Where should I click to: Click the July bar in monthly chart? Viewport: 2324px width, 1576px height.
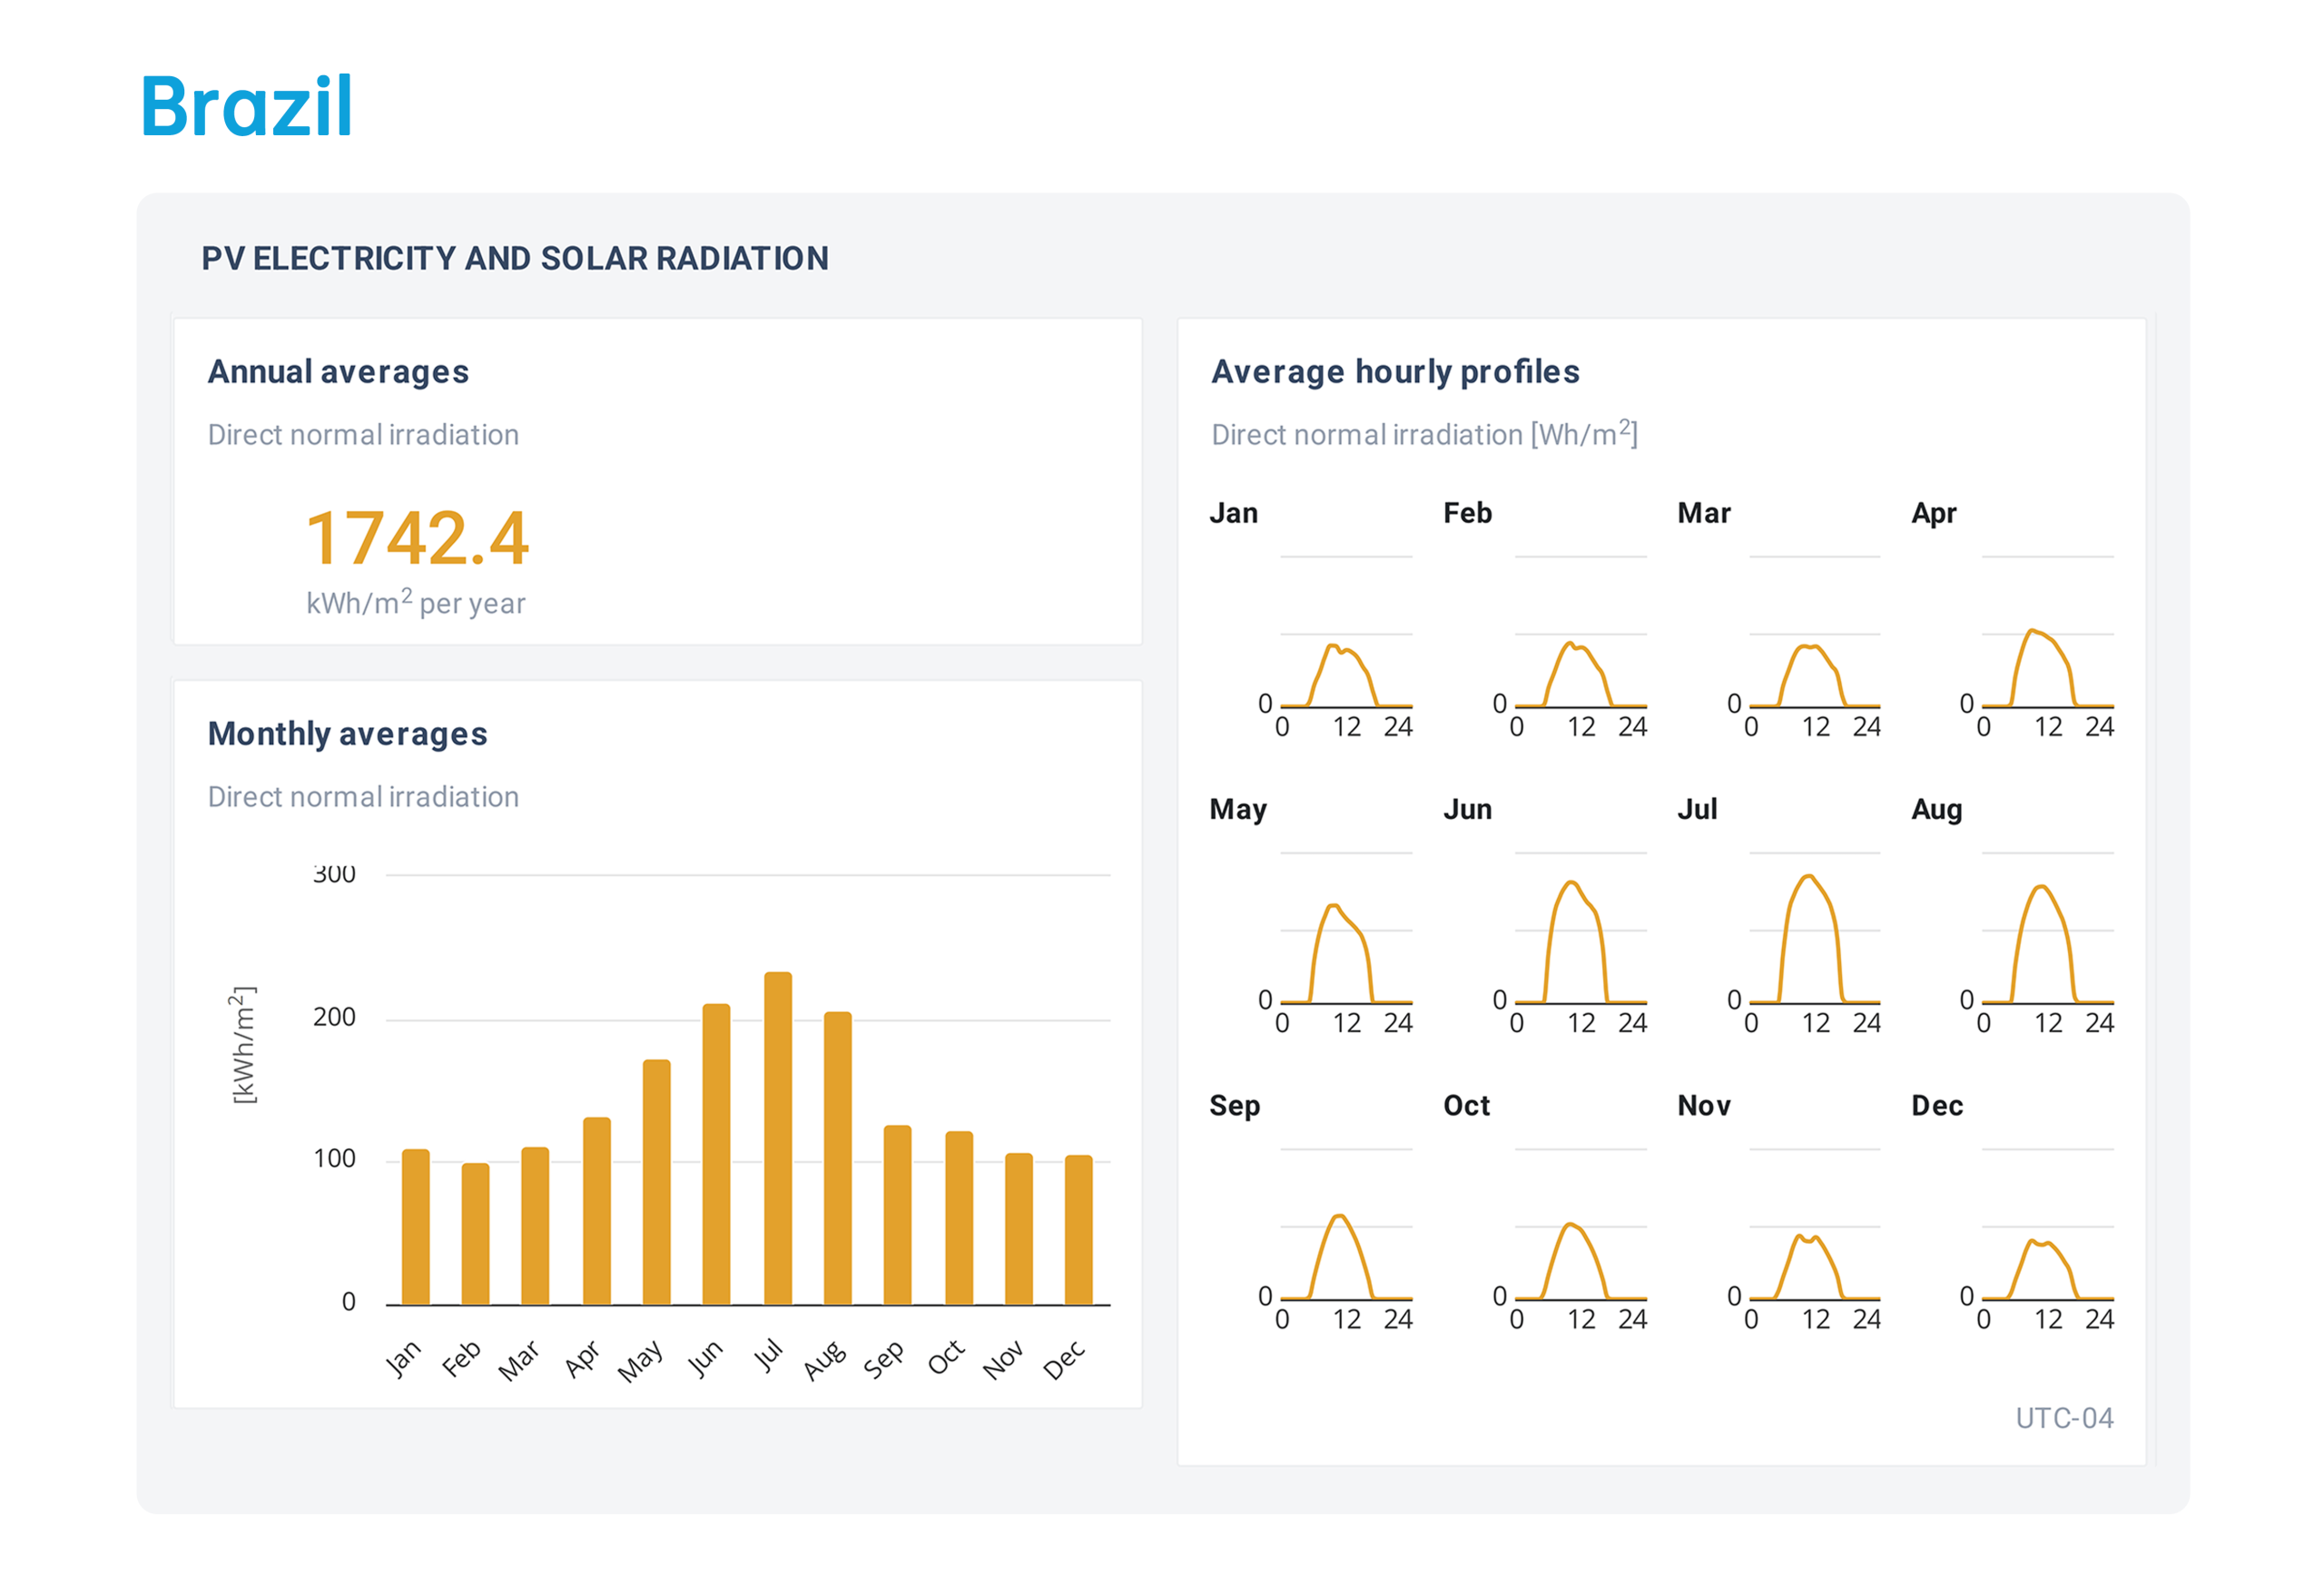tap(777, 1140)
